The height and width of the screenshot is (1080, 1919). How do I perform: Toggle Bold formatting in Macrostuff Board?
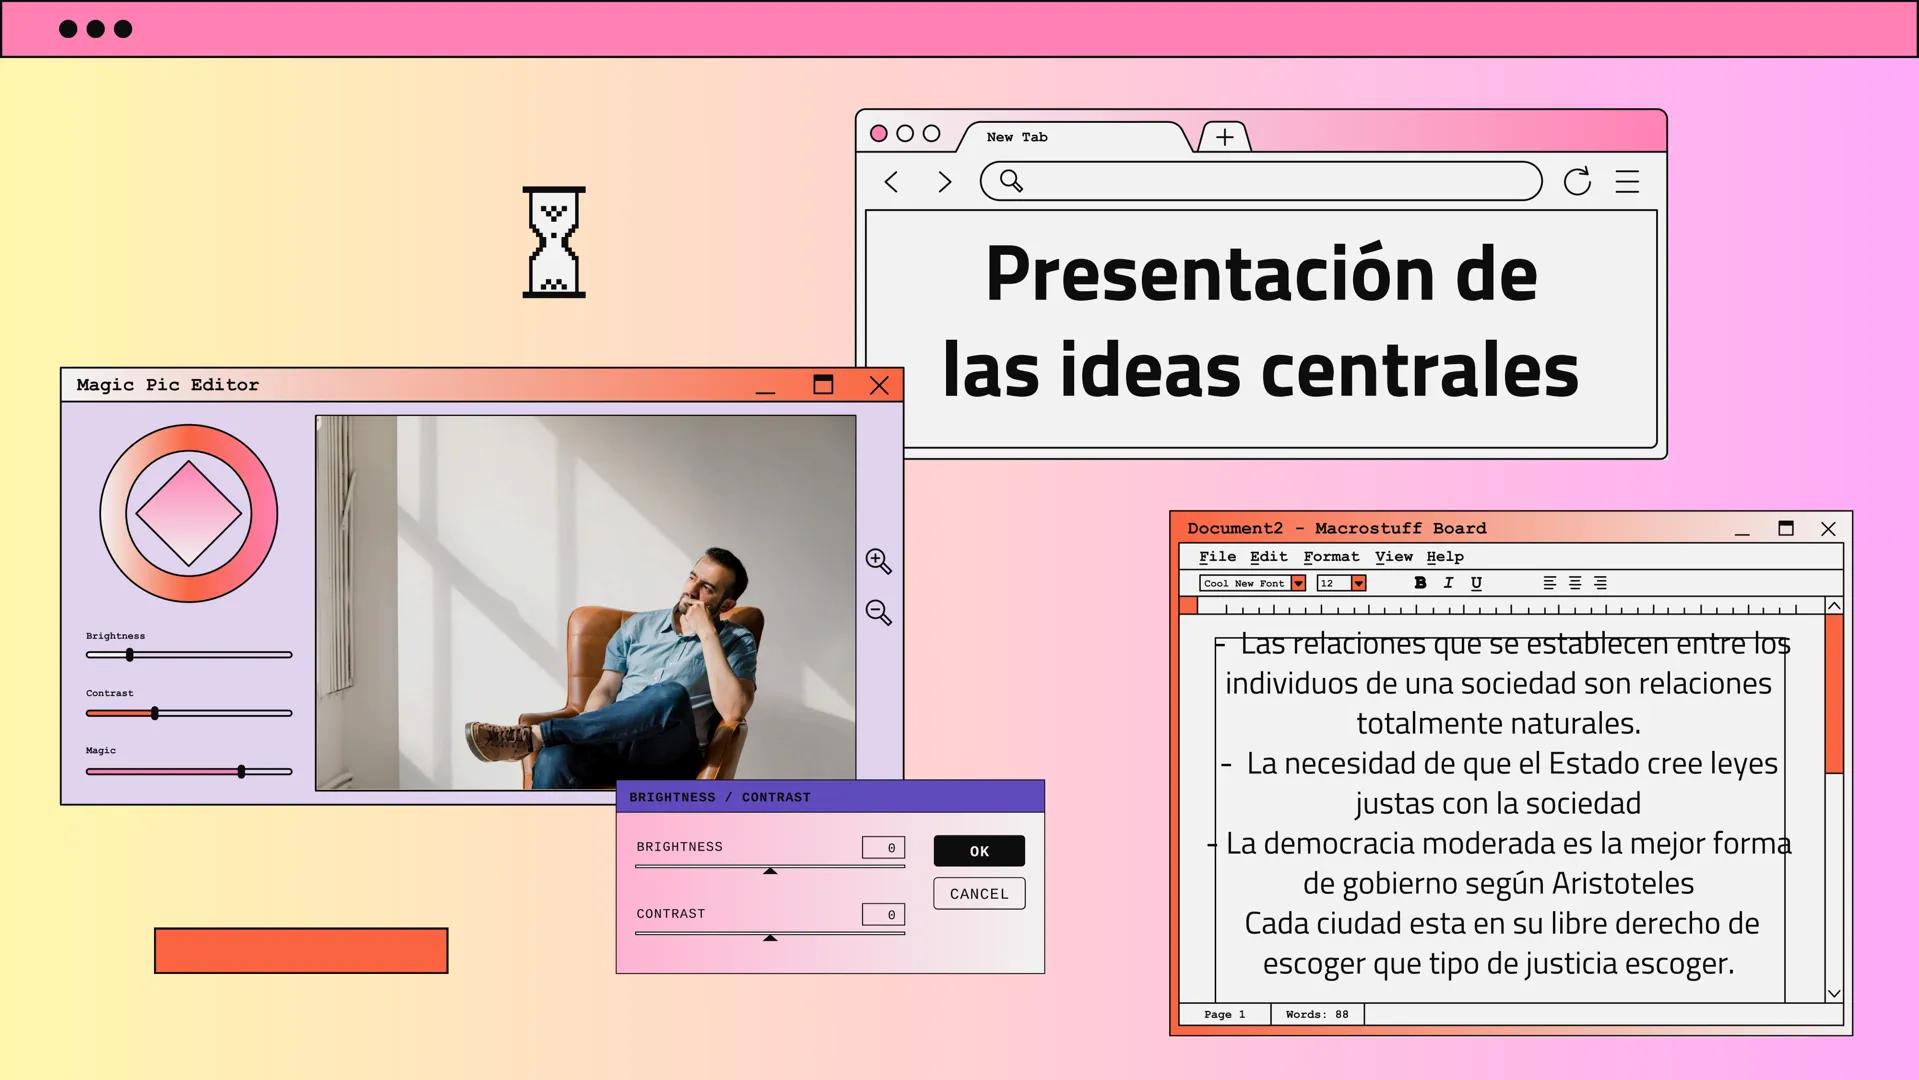[x=1420, y=583]
